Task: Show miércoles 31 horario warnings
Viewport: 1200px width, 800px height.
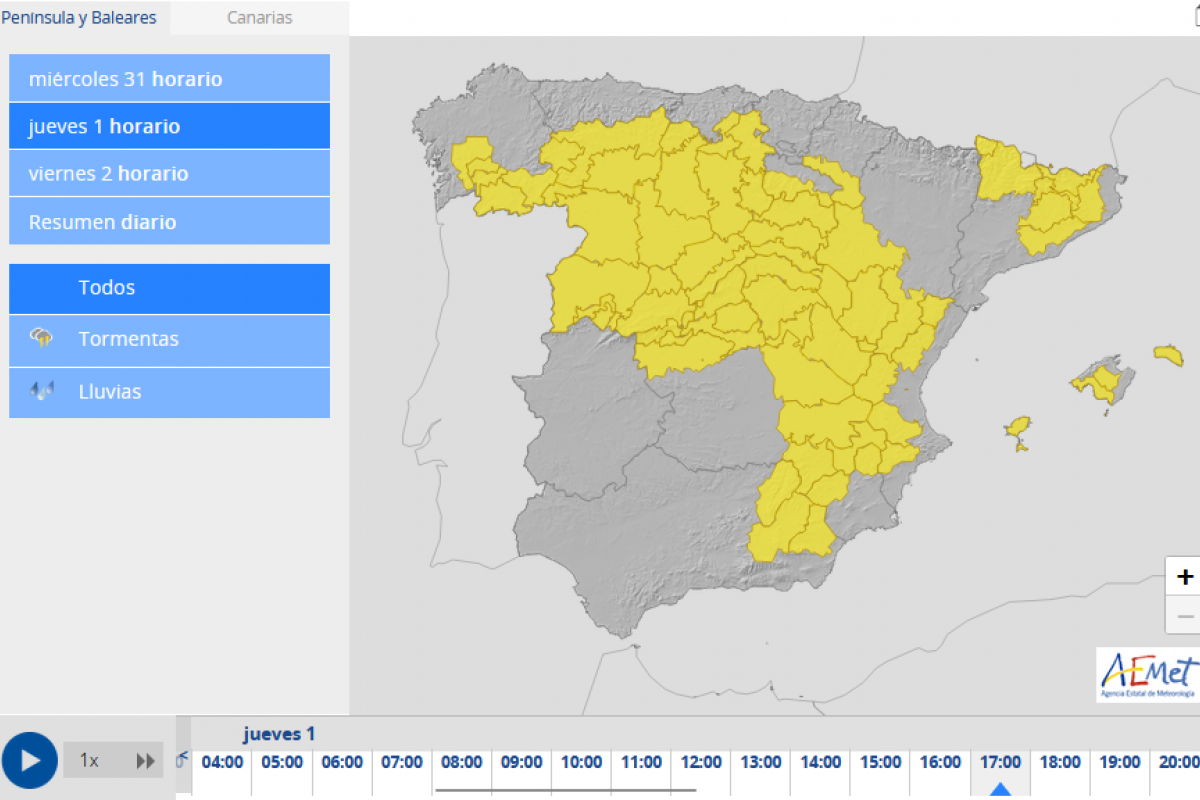Action: pos(169,79)
